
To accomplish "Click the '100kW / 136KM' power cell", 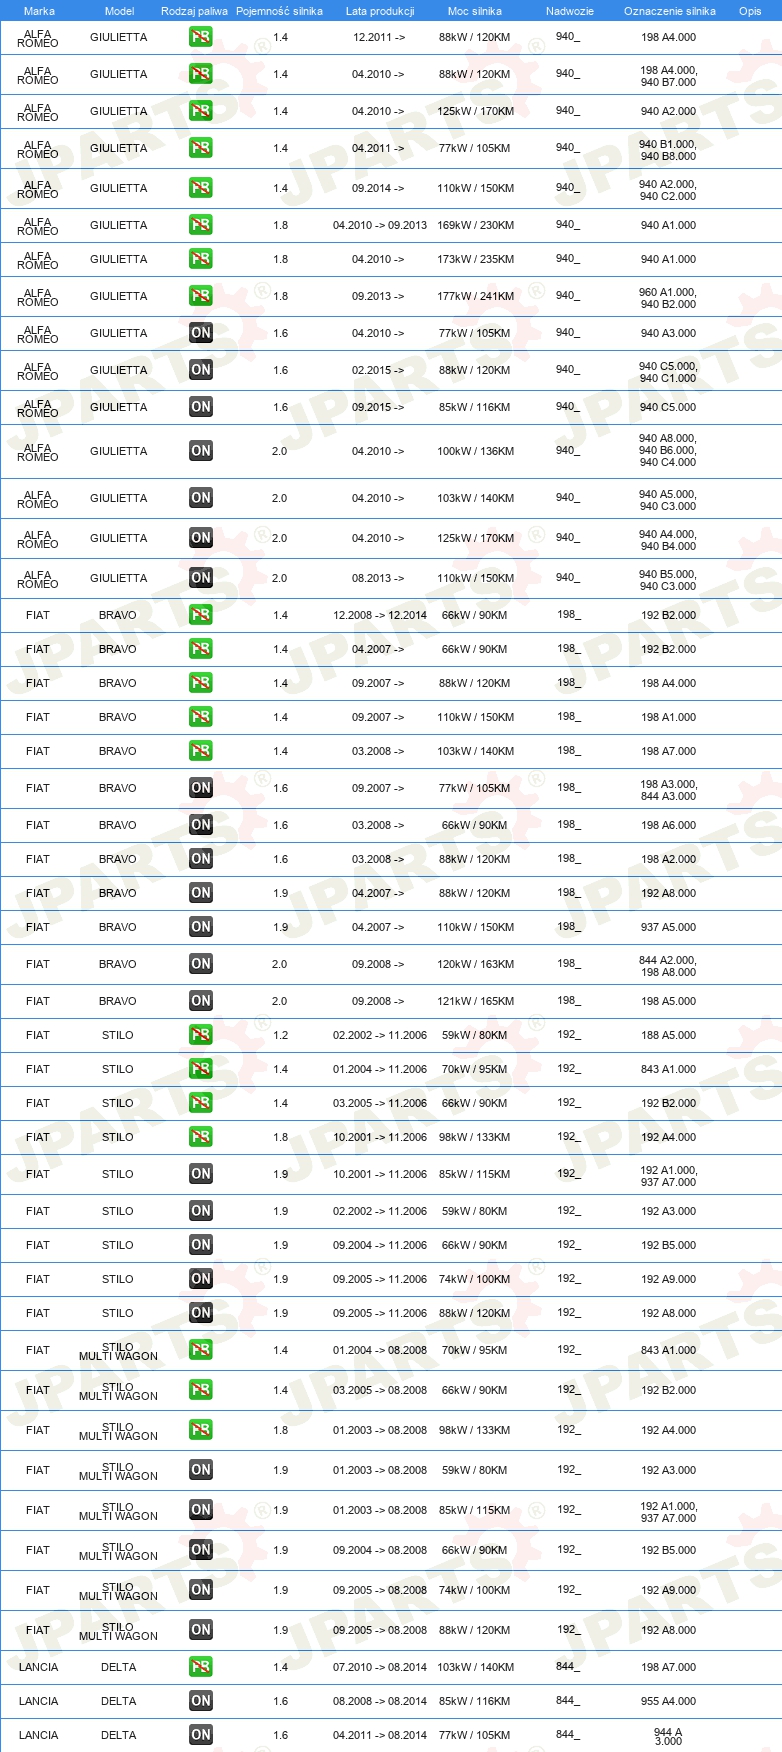I will [475, 451].
